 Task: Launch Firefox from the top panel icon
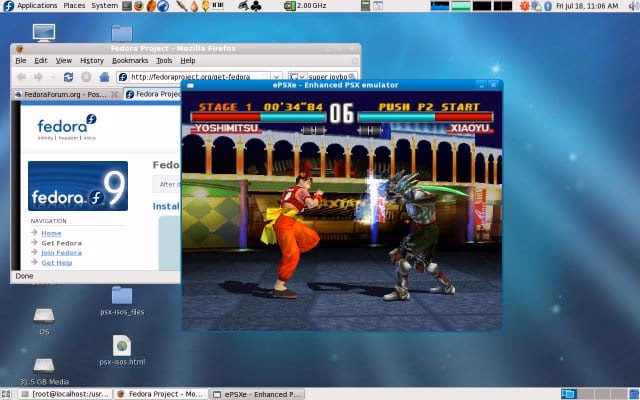pyautogui.click(x=139, y=6)
